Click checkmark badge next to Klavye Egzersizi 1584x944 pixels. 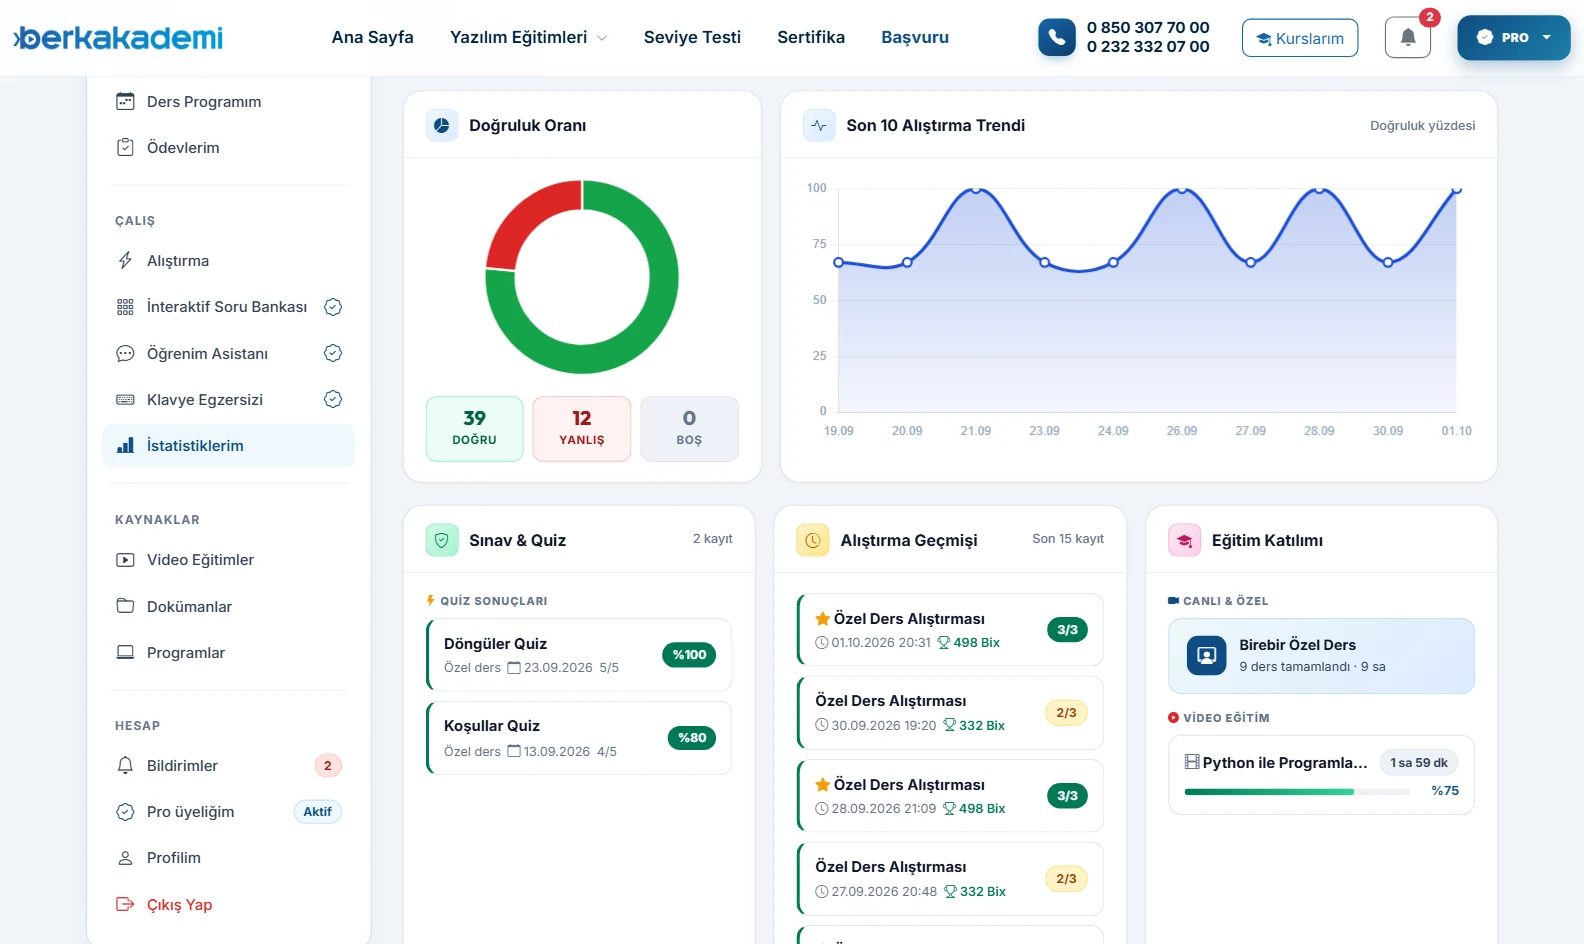point(333,399)
